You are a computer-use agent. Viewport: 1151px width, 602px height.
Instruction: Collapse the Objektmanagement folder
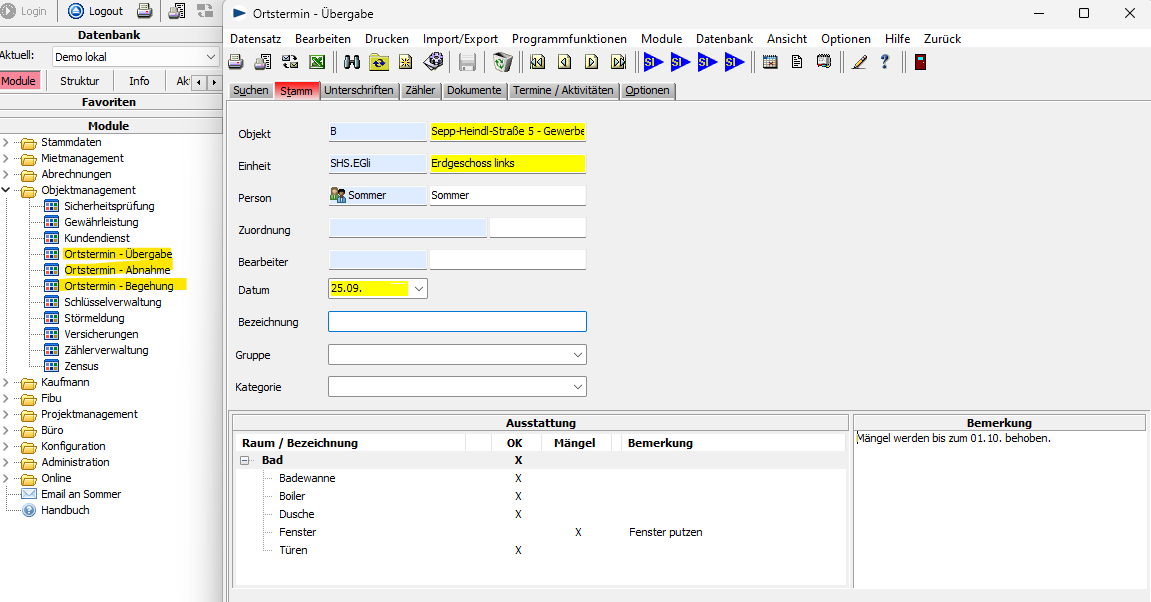[6, 190]
